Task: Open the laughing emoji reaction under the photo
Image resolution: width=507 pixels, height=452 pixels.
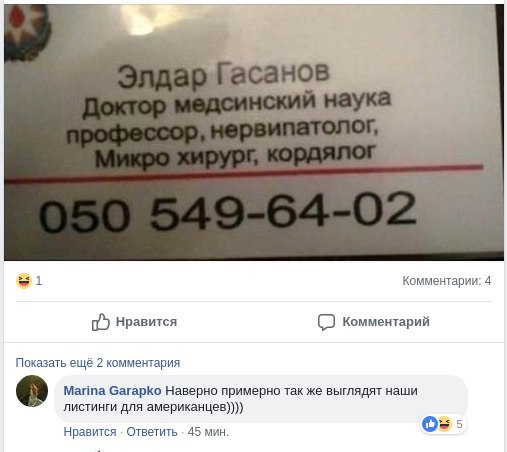Action: click(x=24, y=281)
